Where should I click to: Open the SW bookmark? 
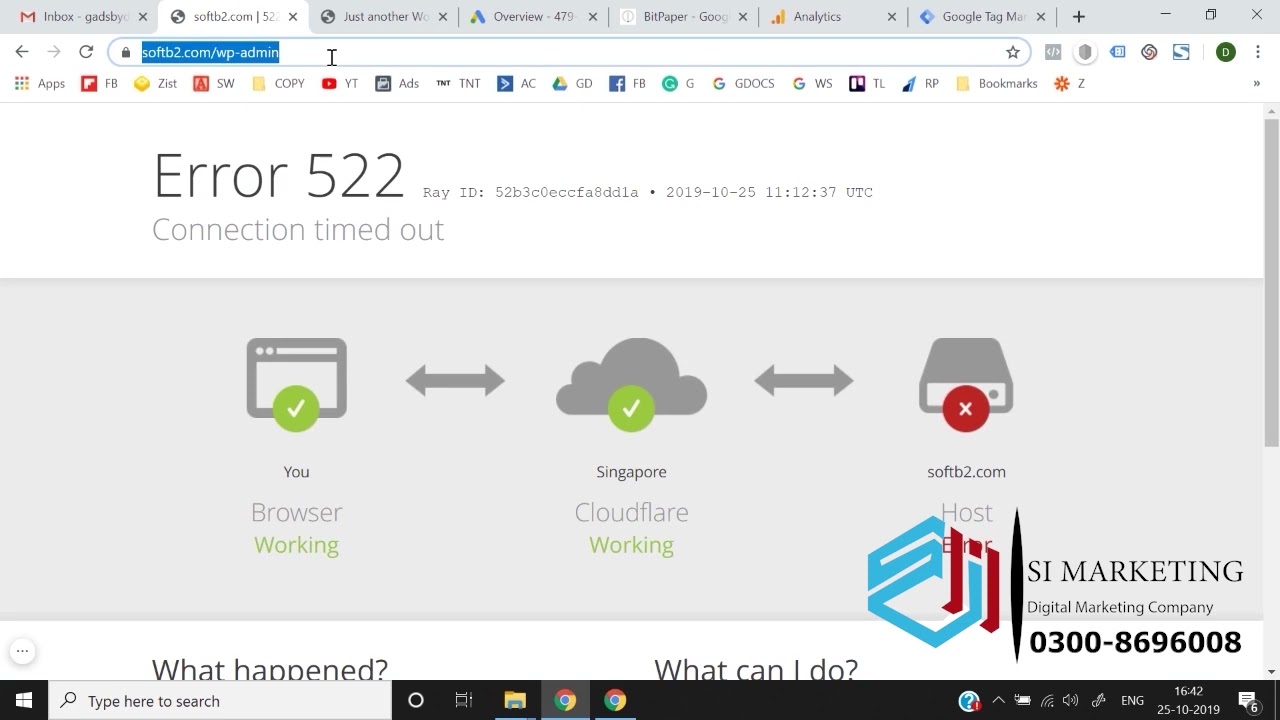coord(214,84)
